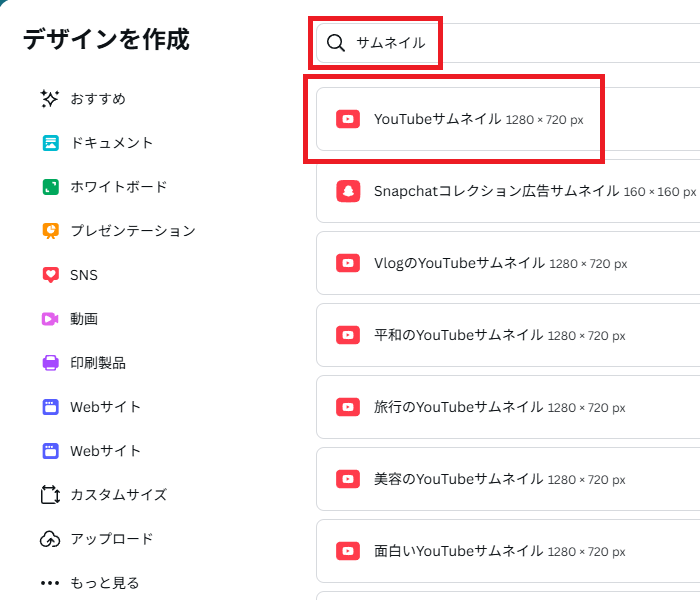This screenshot has height=600, width=700.
Task: Click the three-dots もっと見る icon
Action: [50, 583]
